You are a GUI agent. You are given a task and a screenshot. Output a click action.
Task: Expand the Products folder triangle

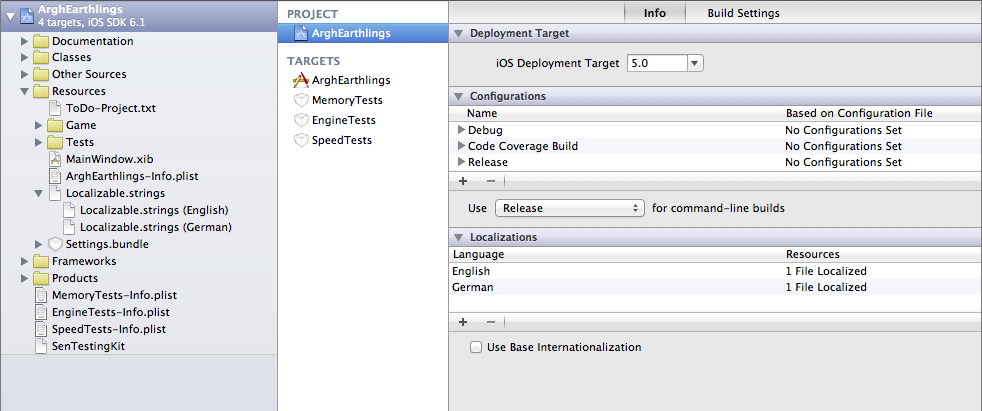(25, 278)
